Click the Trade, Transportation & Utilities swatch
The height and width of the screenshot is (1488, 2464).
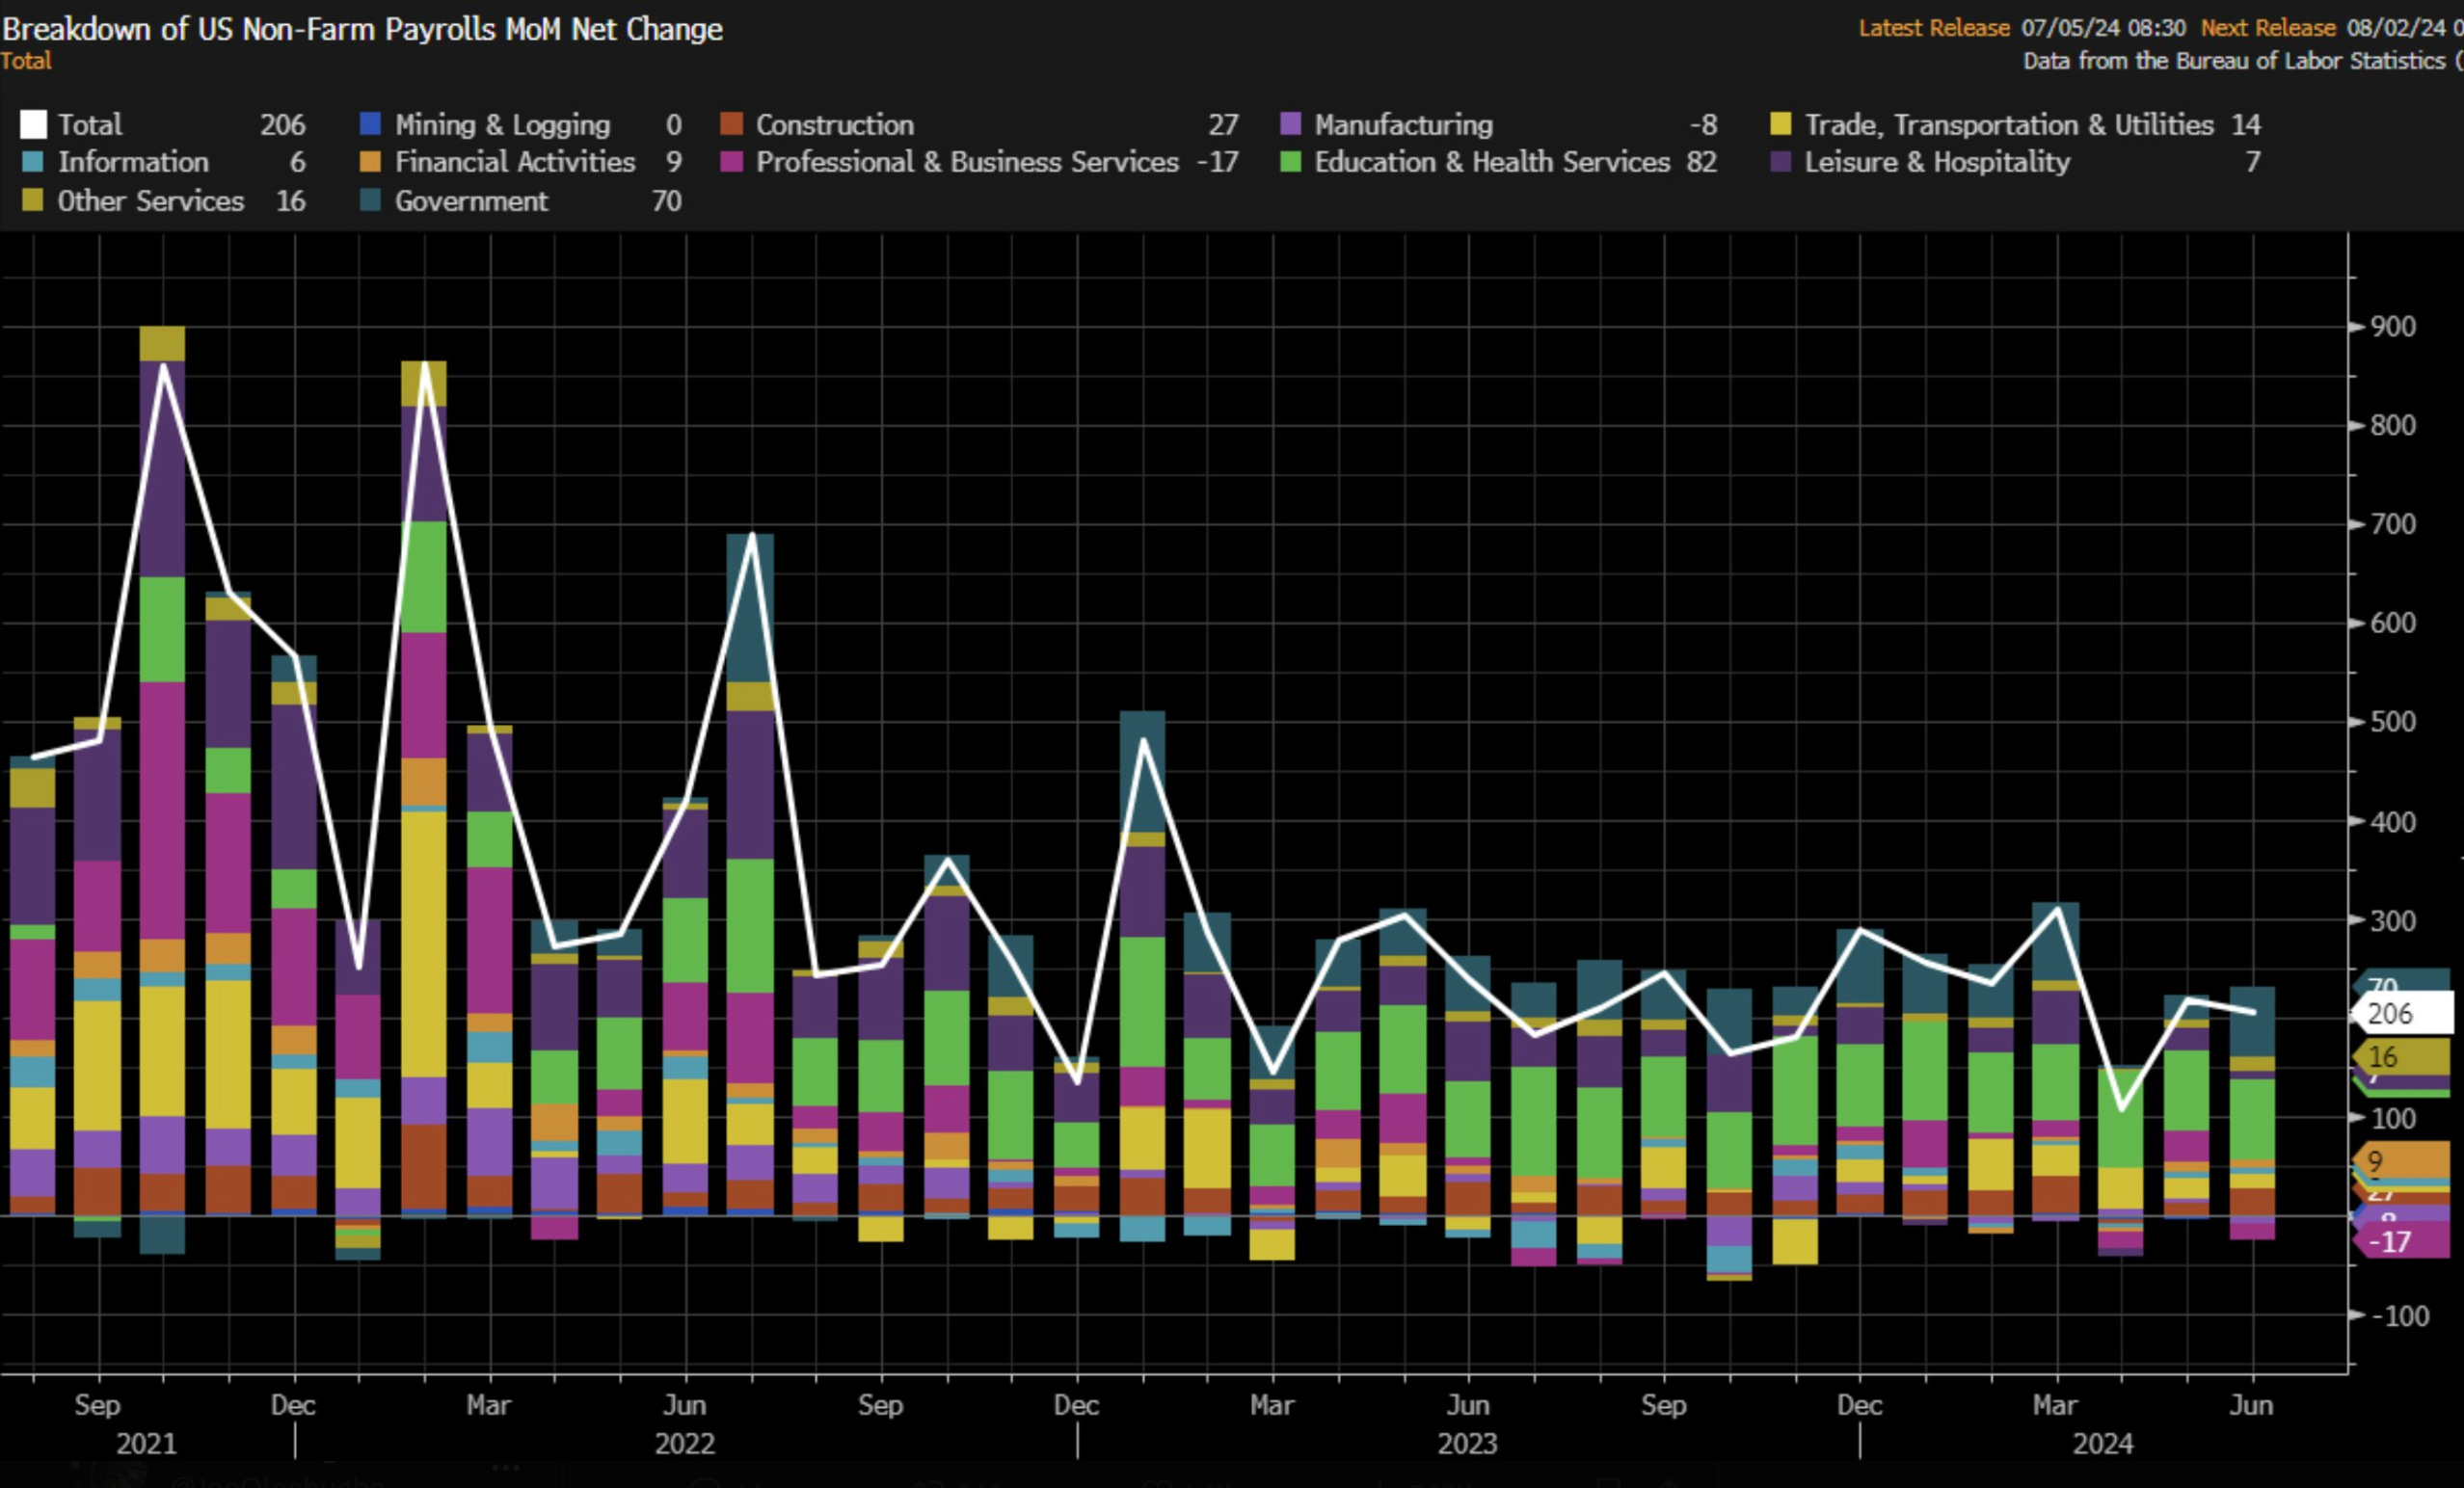(x=1780, y=124)
